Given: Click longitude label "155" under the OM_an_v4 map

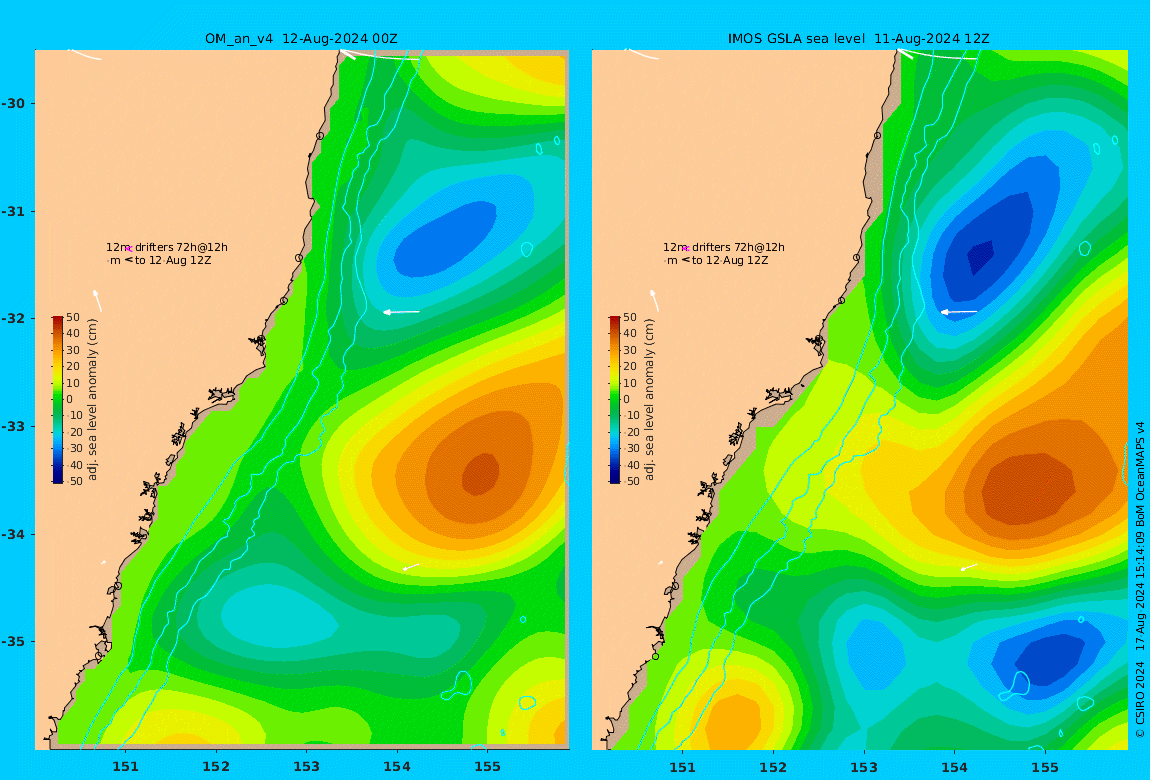Looking at the screenshot, I should [488, 767].
